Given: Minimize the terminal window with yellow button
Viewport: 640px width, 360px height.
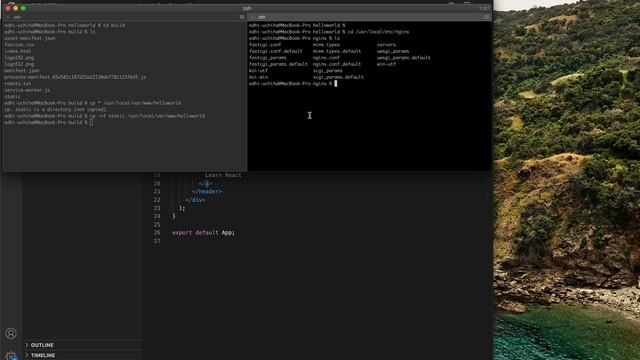Looking at the screenshot, I should click(x=16, y=8).
